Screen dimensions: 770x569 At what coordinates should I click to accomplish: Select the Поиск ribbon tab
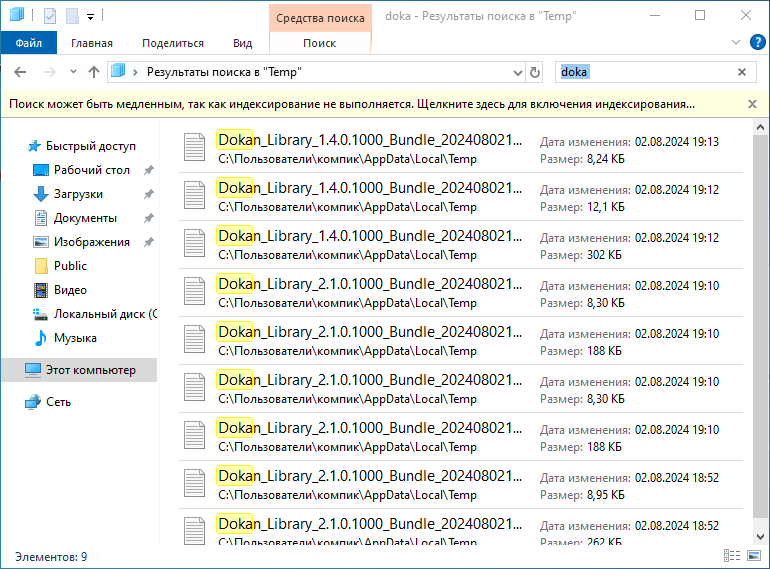point(320,43)
